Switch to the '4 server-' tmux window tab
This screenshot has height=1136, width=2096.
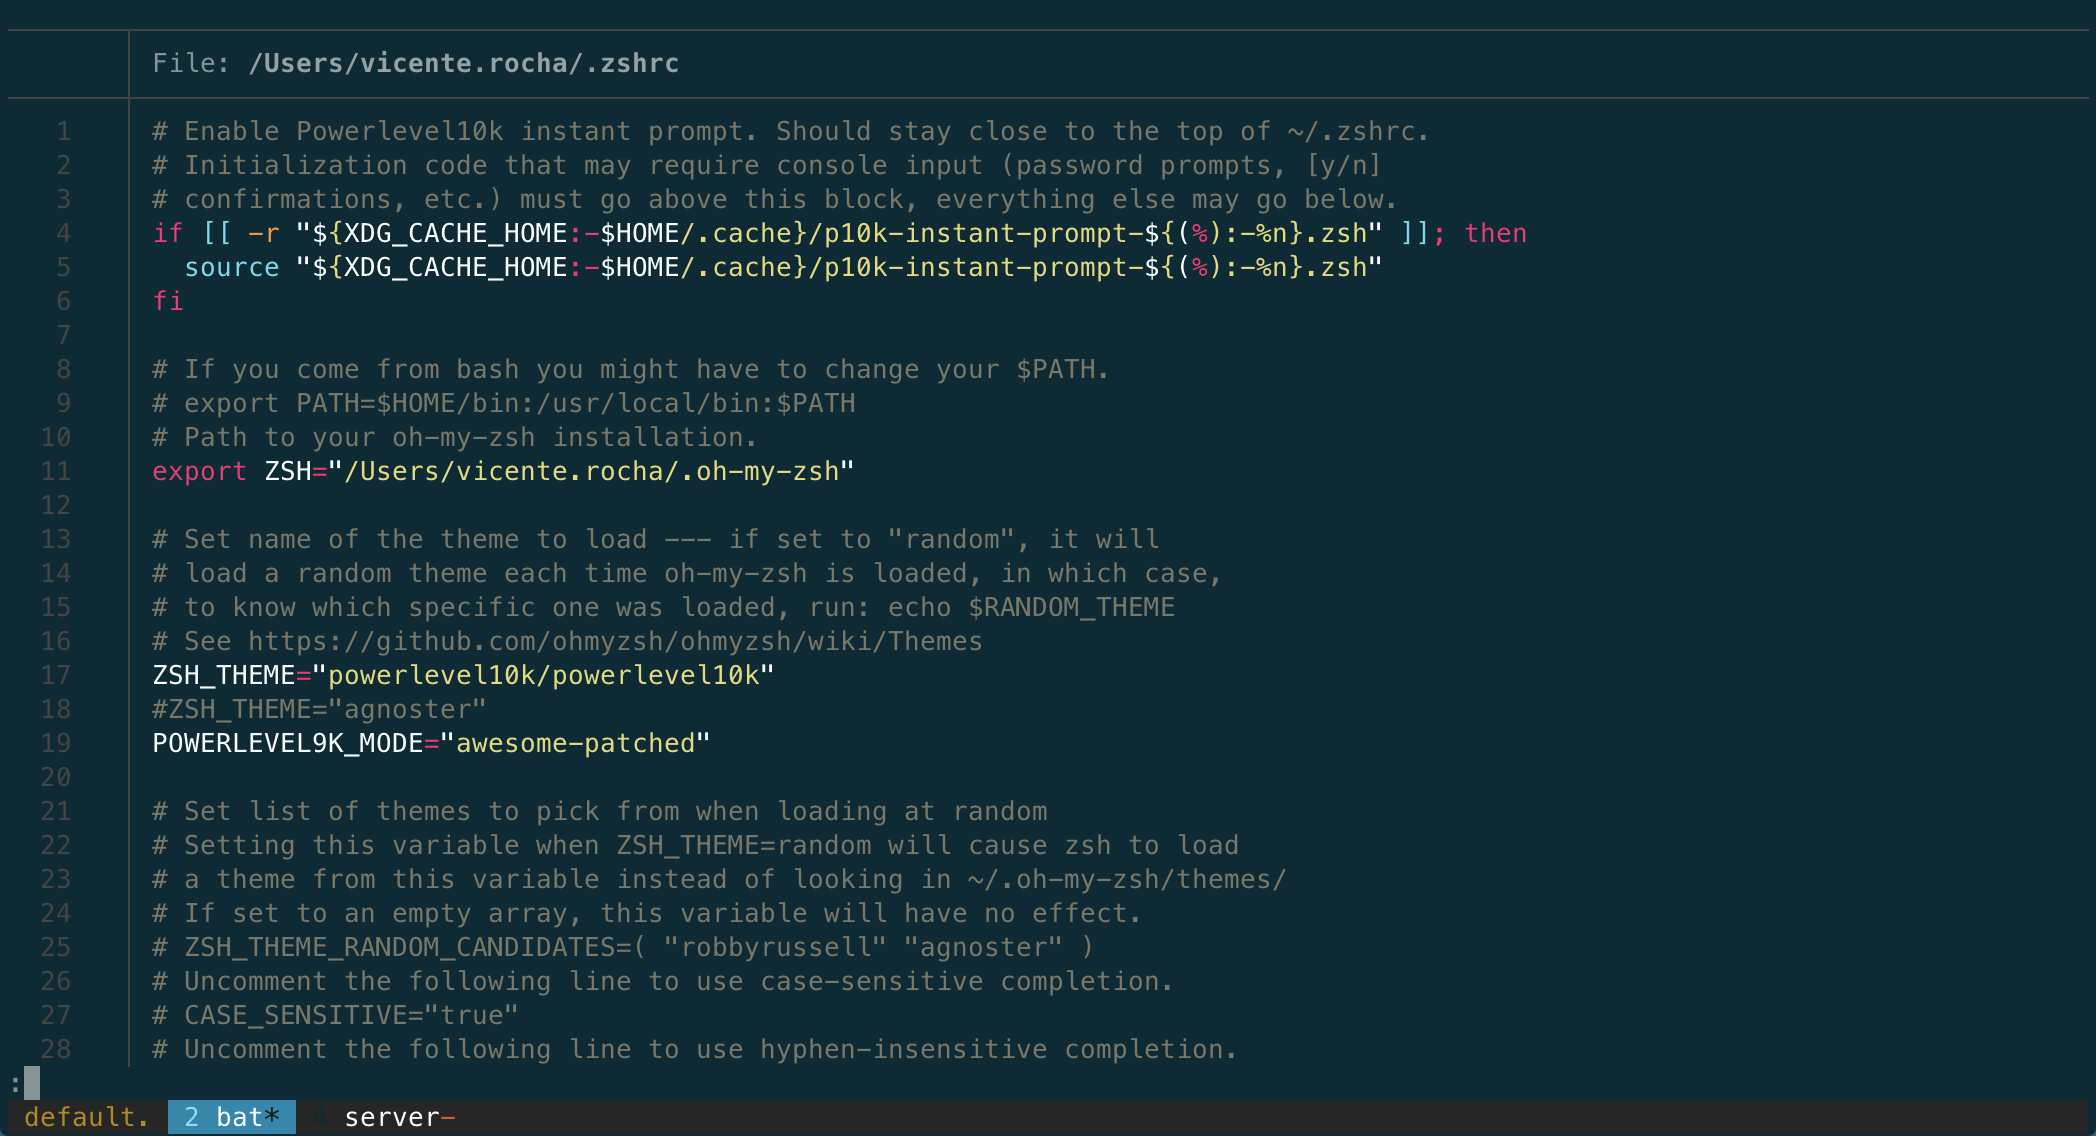[384, 1117]
